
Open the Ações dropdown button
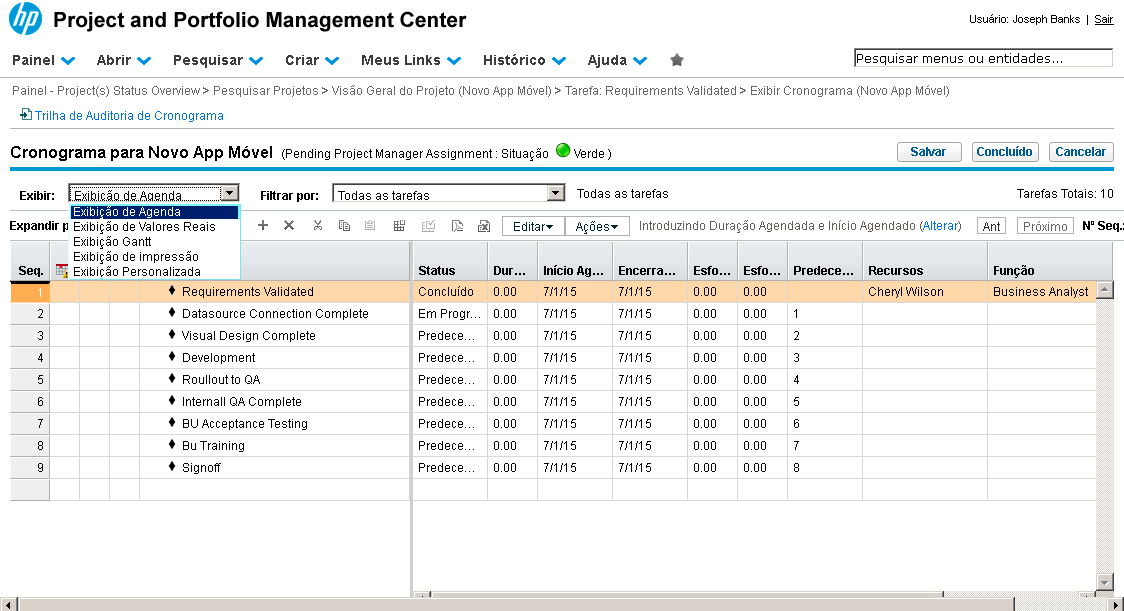pyautogui.click(x=597, y=227)
